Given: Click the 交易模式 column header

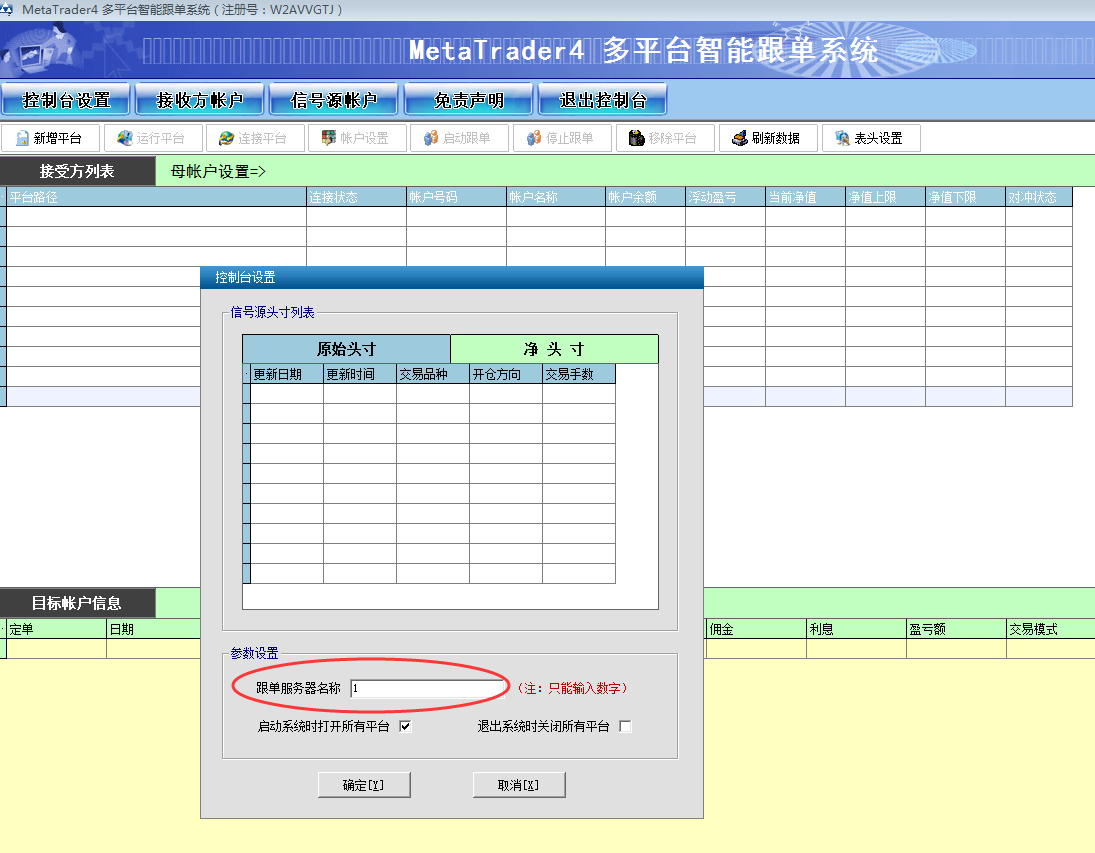Looking at the screenshot, I should click(x=1051, y=629).
